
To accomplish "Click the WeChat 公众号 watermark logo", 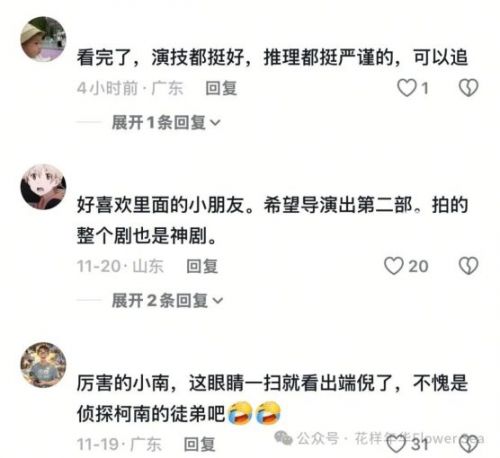I will click(x=284, y=438).
